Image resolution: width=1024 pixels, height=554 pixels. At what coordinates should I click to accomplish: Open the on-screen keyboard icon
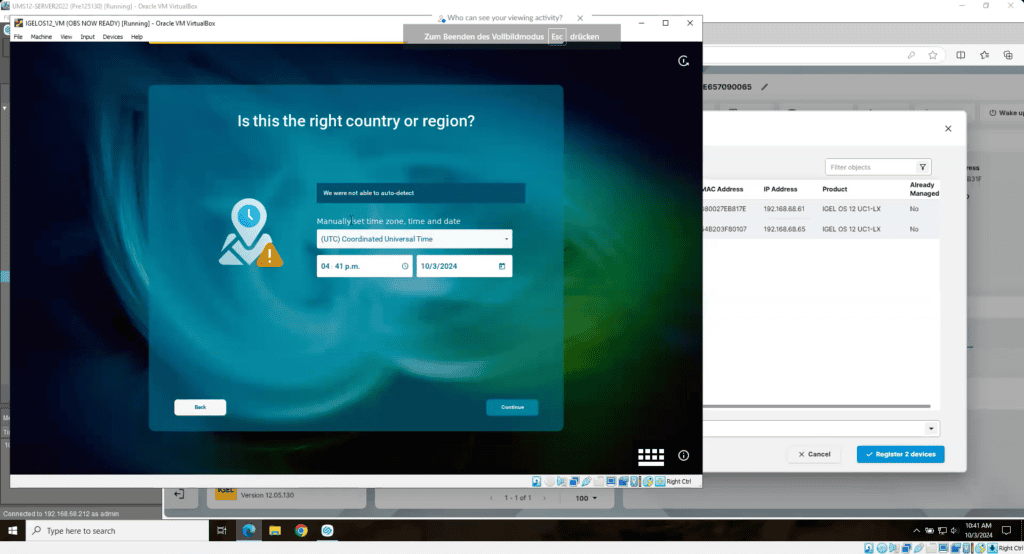[x=650, y=456]
